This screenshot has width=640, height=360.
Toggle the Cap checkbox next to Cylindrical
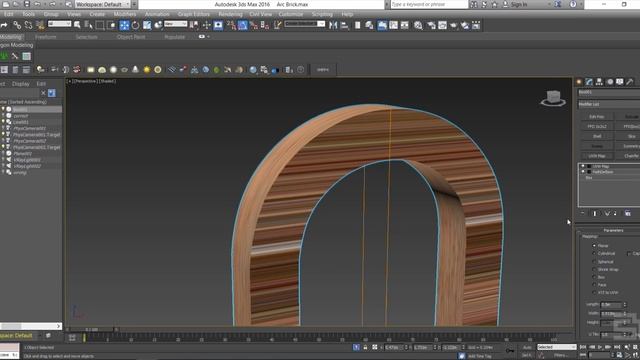click(629, 253)
